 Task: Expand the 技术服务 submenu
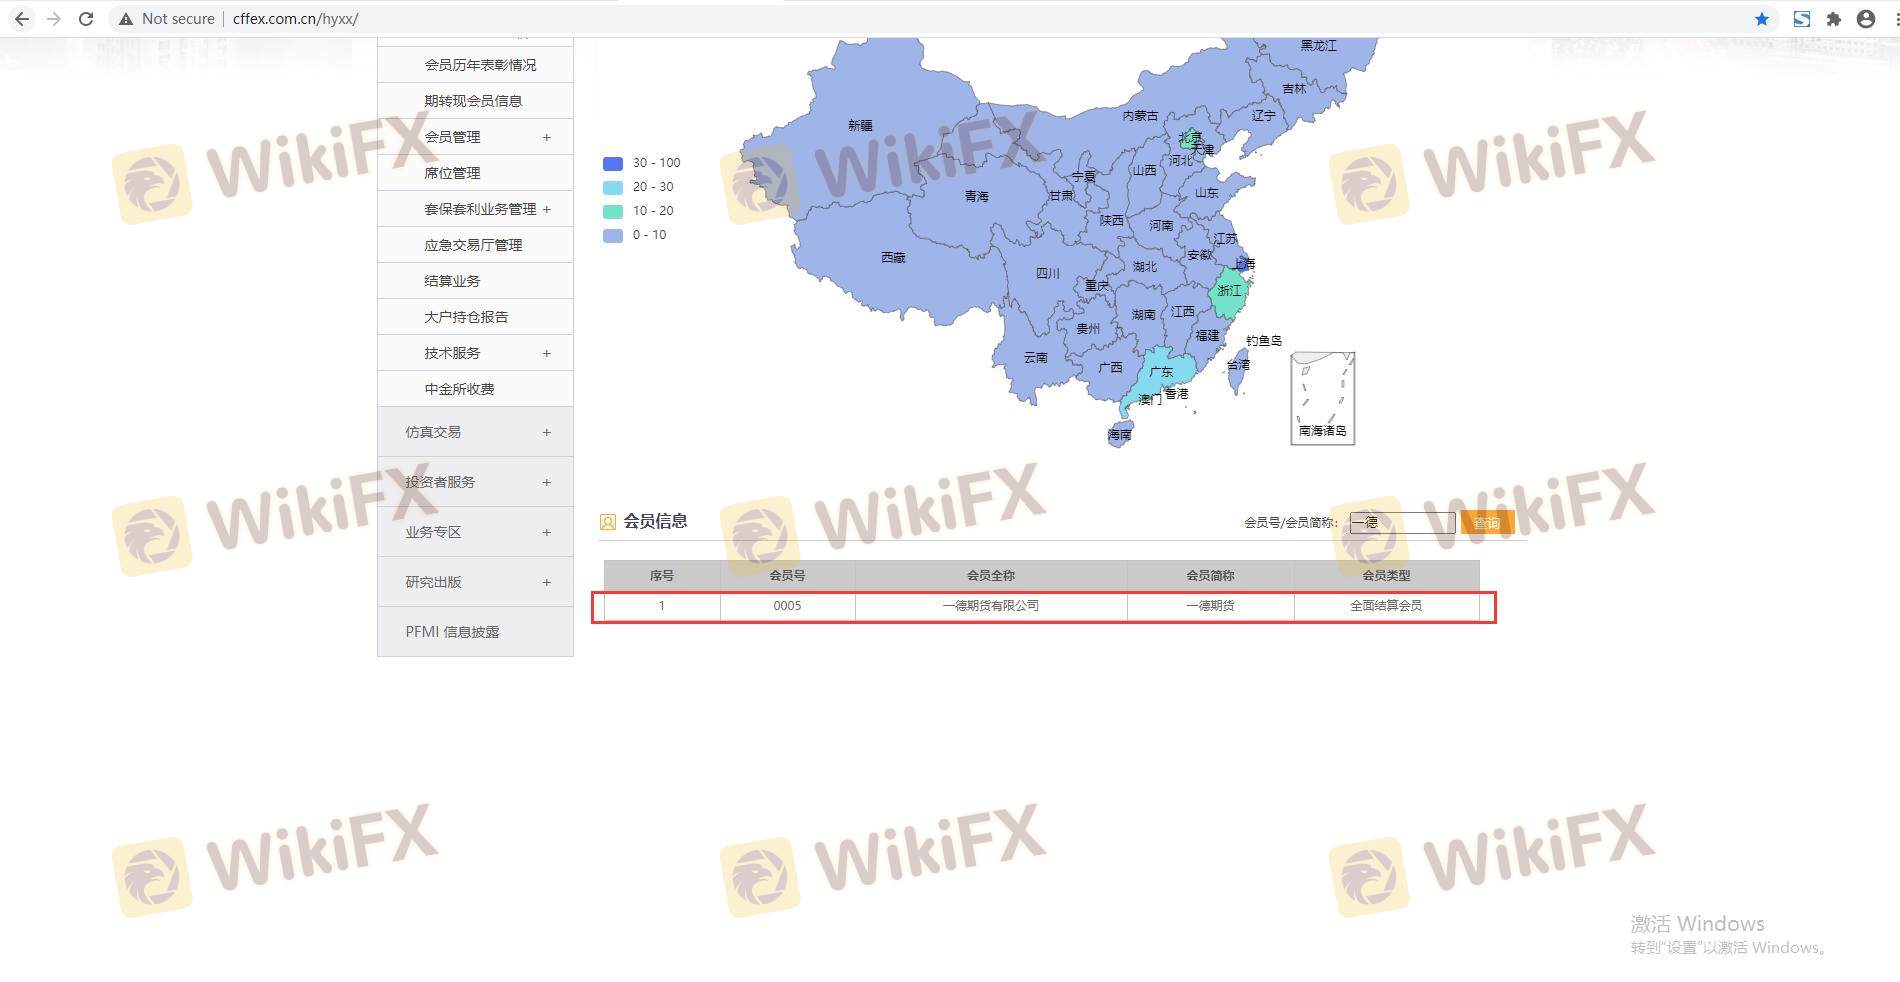click(546, 353)
